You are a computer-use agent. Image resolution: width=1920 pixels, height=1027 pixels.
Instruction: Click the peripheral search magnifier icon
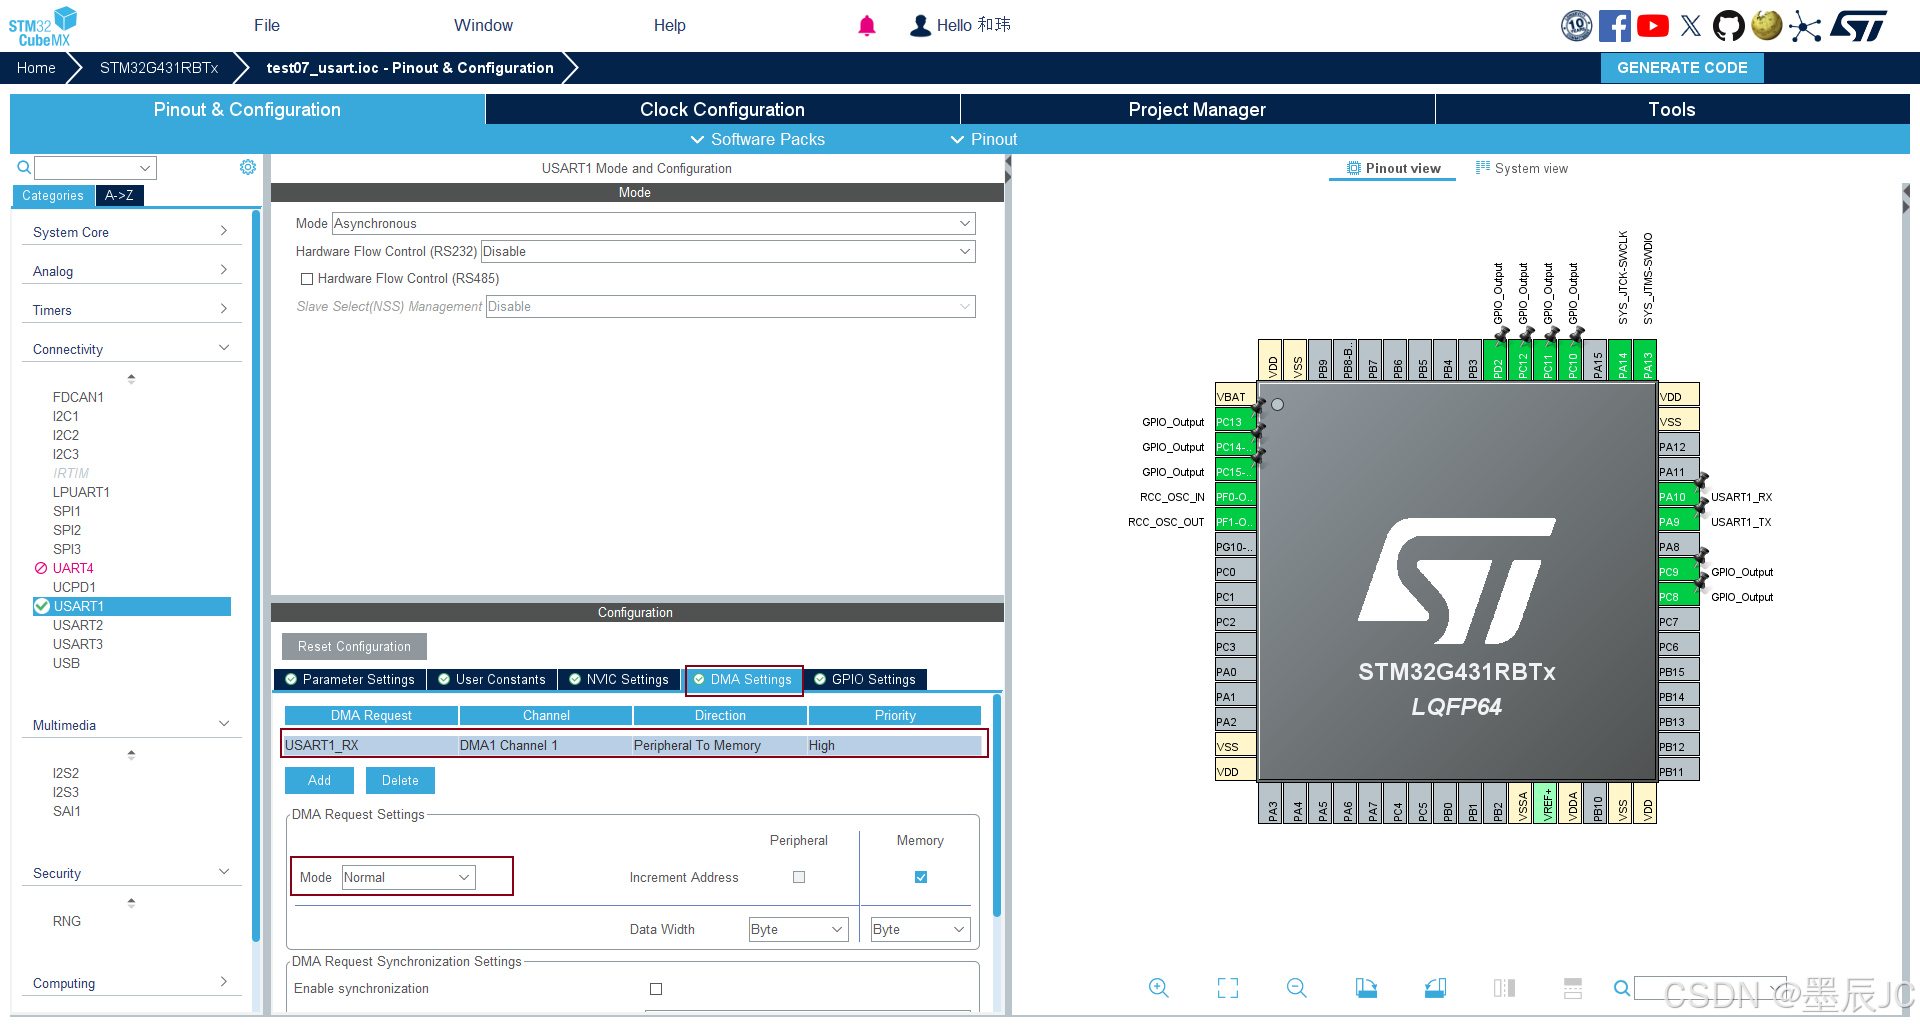24,168
